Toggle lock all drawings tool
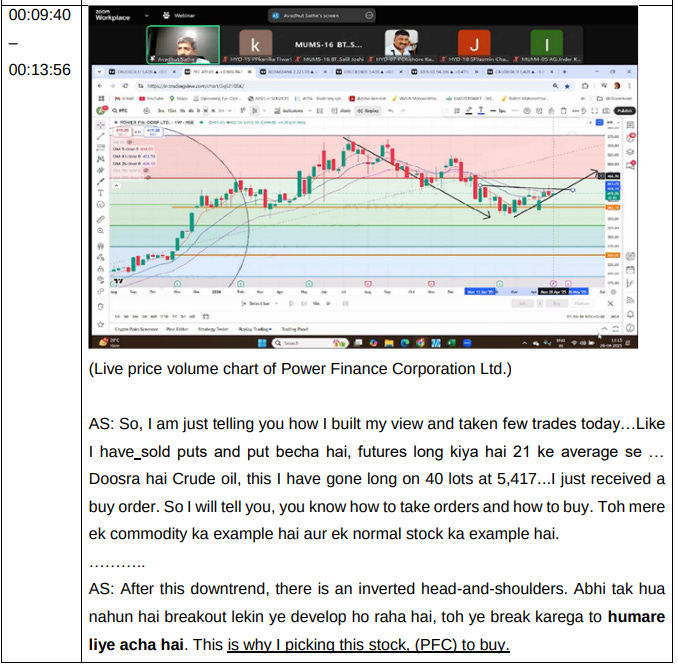678x667 pixels. (x=100, y=268)
